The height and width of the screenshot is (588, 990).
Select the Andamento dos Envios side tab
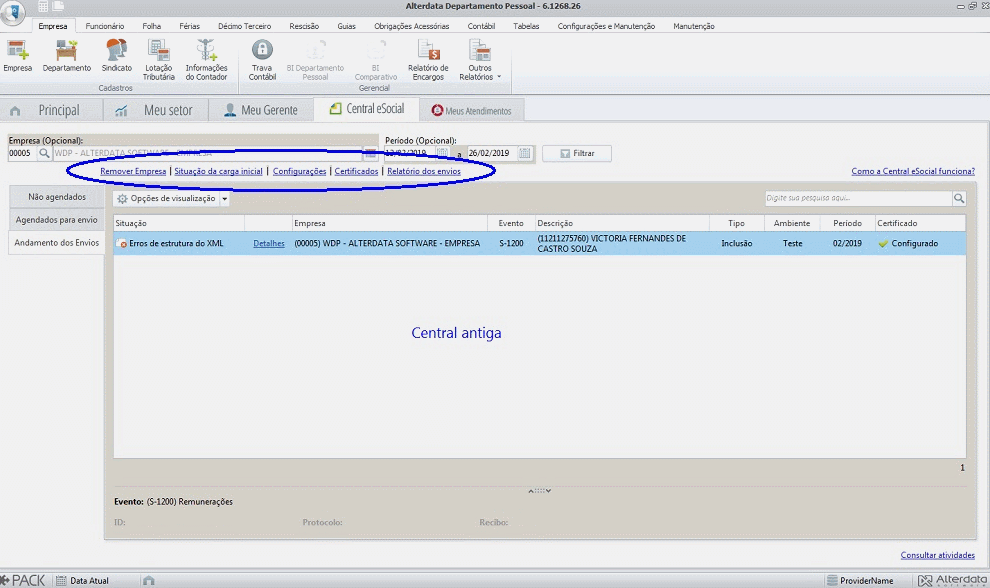click(57, 243)
